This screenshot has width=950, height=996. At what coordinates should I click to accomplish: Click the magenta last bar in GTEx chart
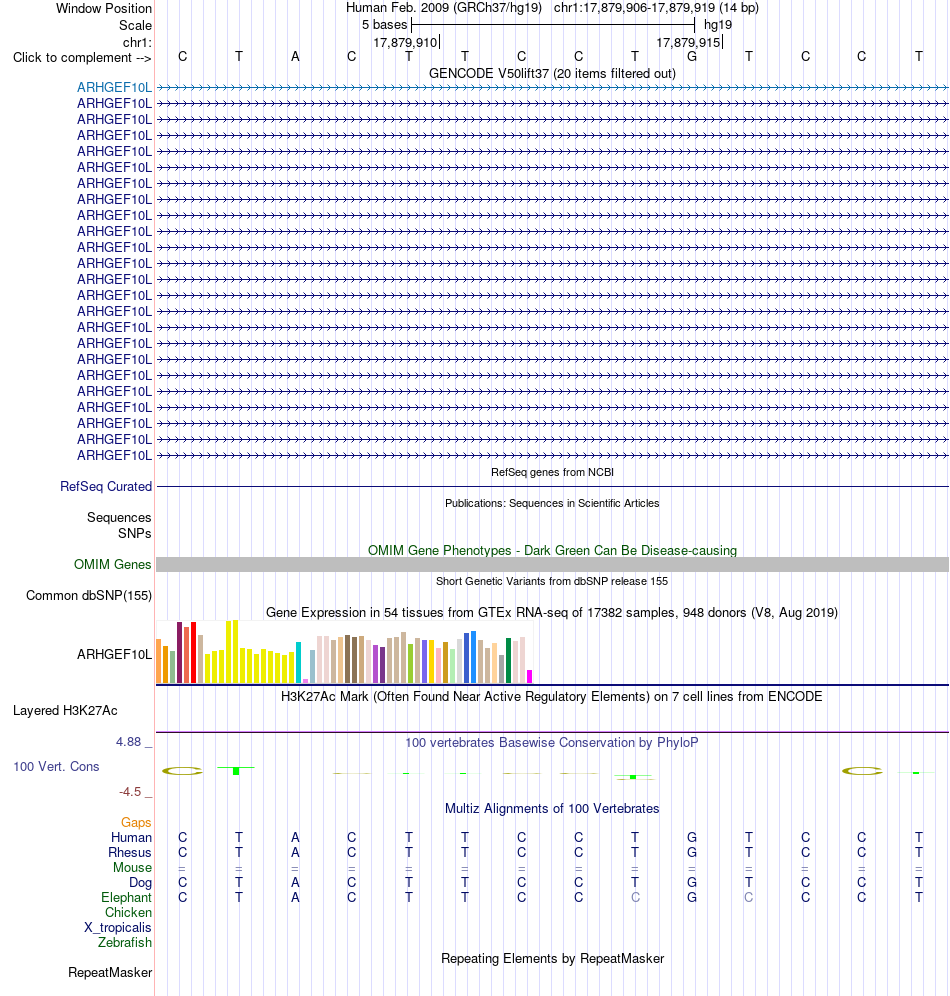click(x=530, y=676)
